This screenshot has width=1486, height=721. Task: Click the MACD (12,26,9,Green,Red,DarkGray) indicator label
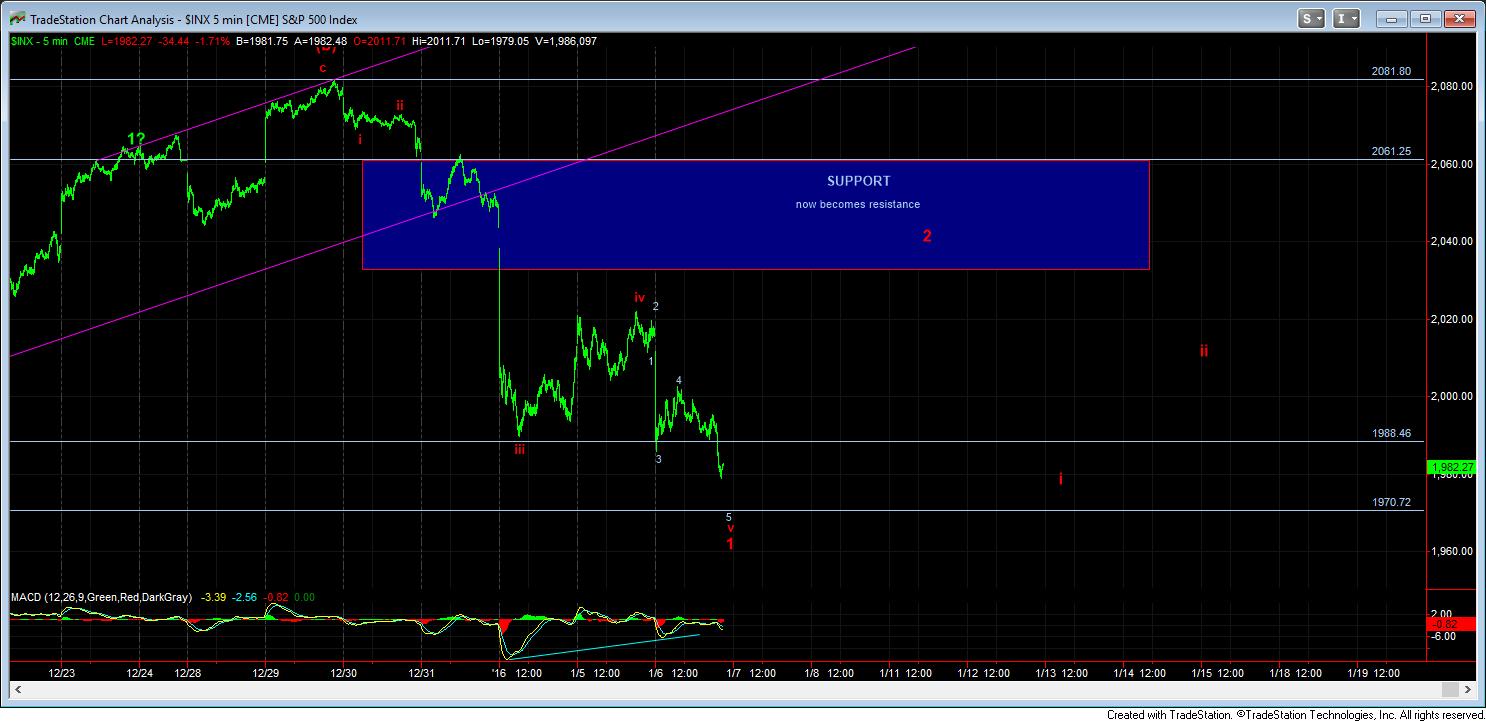pyautogui.click(x=103, y=597)
